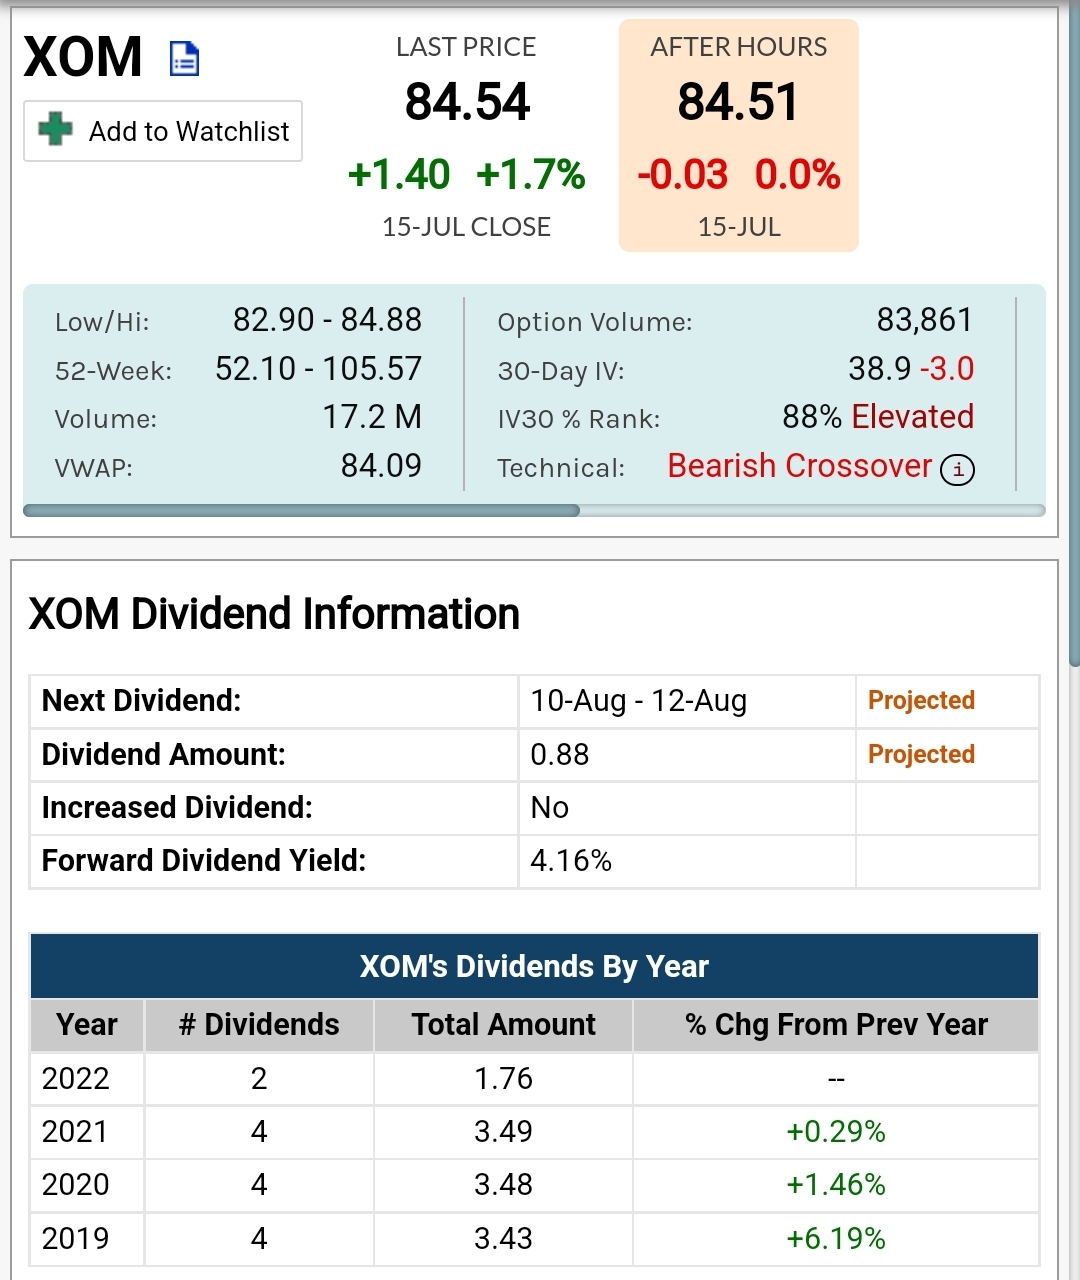
Task: Click the 15-JUL CLOSE label
Action: [x=467, y=227]
